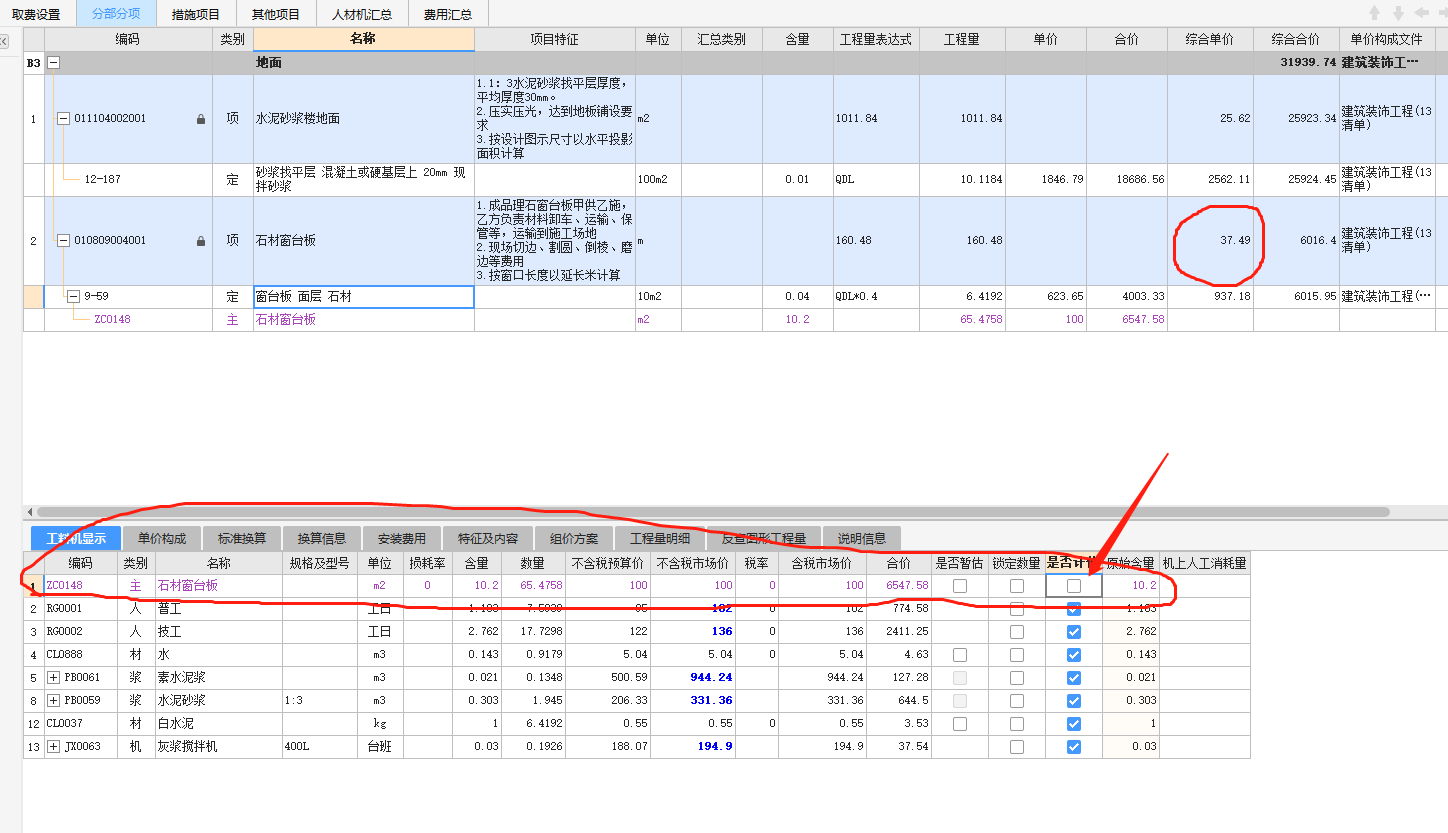
Task: Click the left arrow icon at top right
Action: pos(1421,13)
